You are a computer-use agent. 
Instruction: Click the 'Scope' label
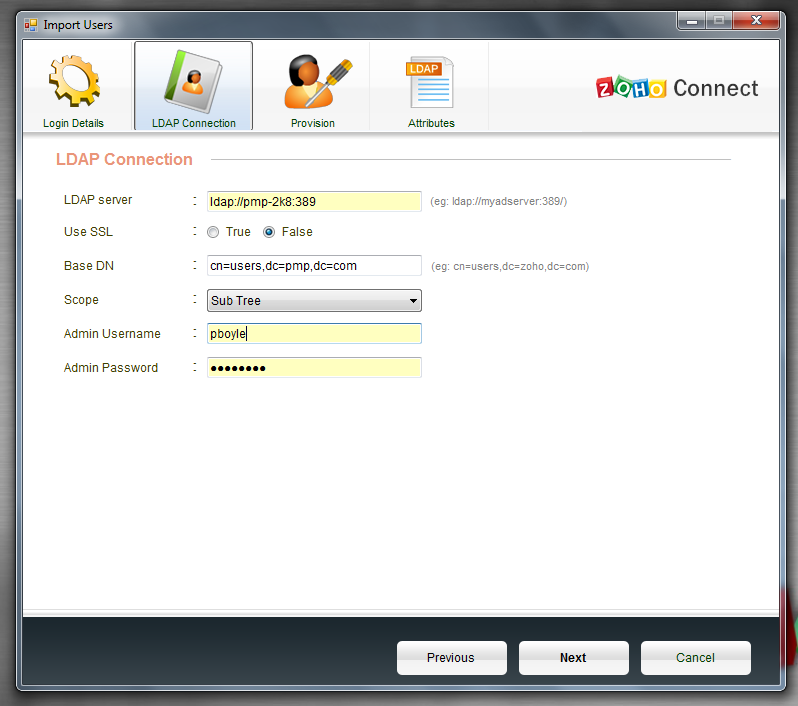pyautogui.click(x=81, y=300)
